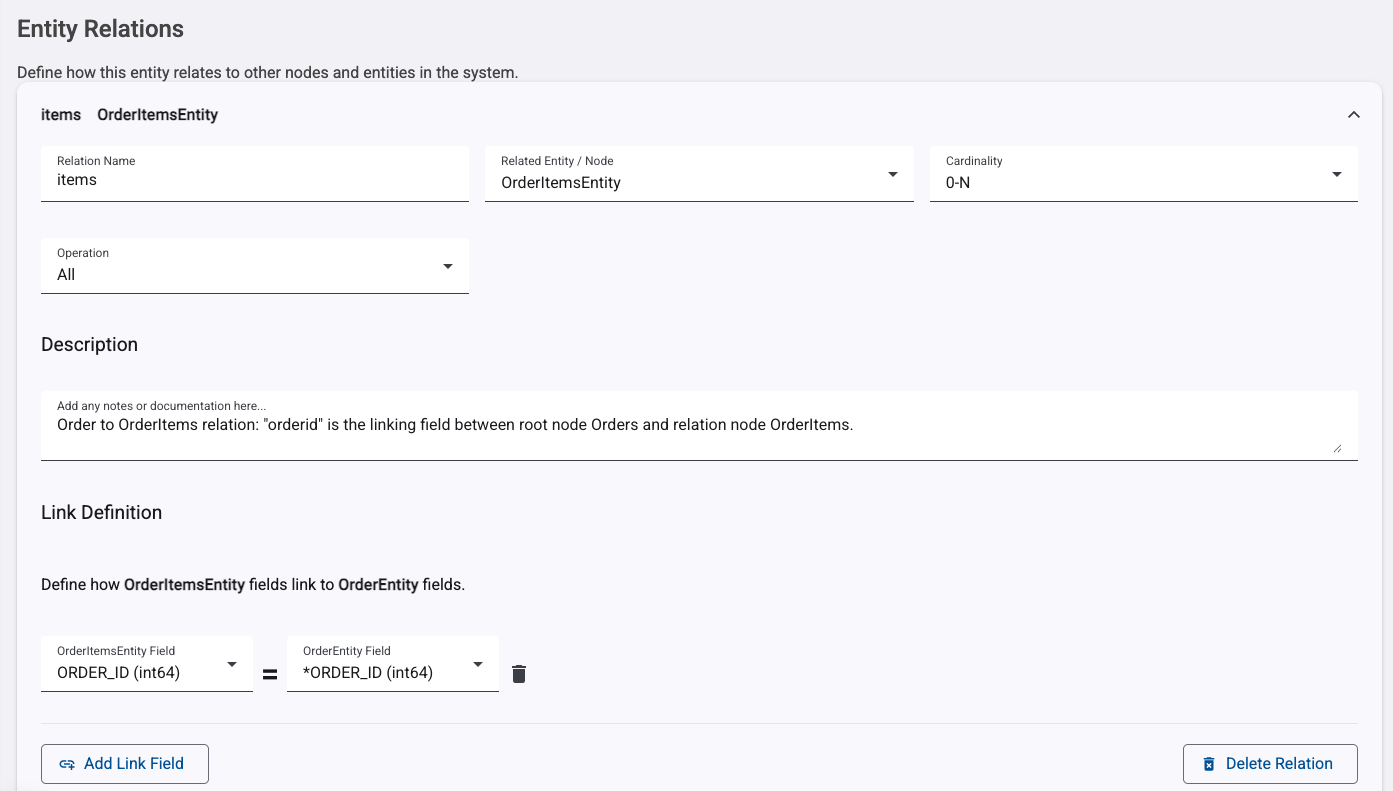Click the description textarea resize handle

point(1337,448)
